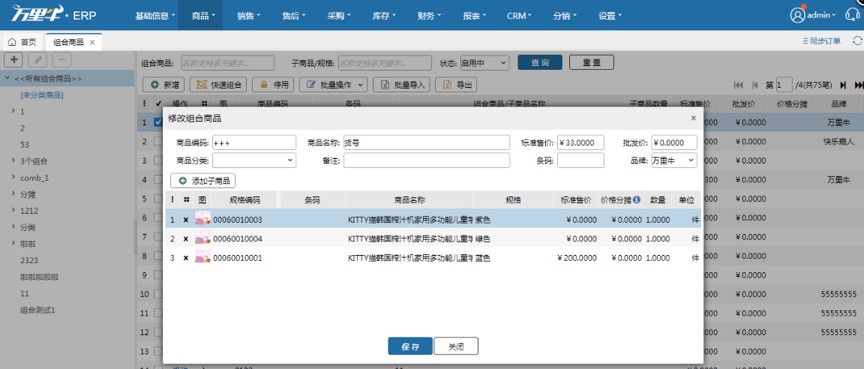Expand the 3个组合 tree node
Screen dimensions: 864x369
[x=13, y=161]
